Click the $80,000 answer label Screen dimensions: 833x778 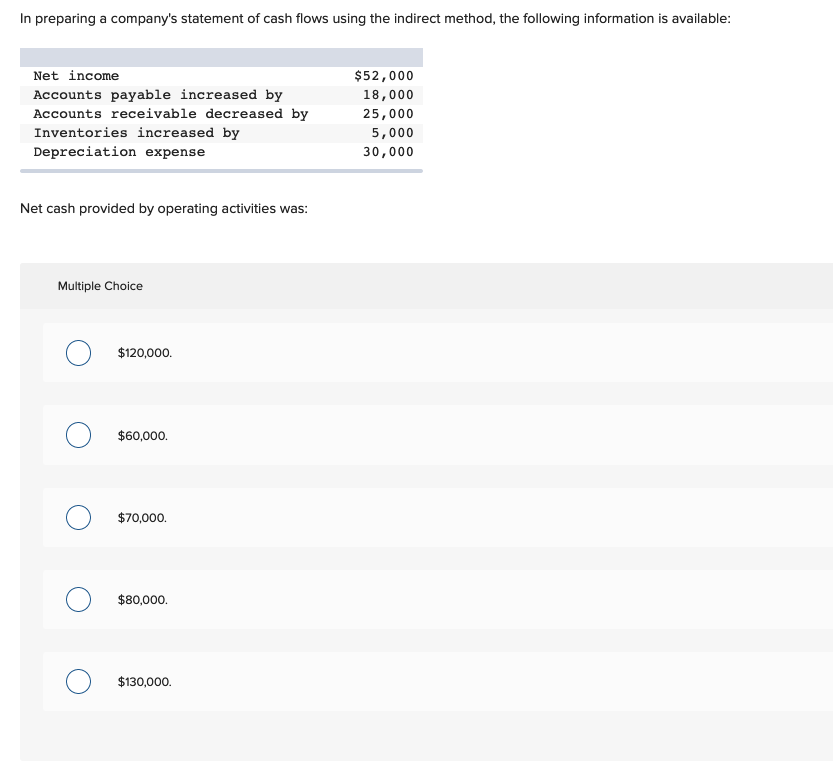click(141, 599)
